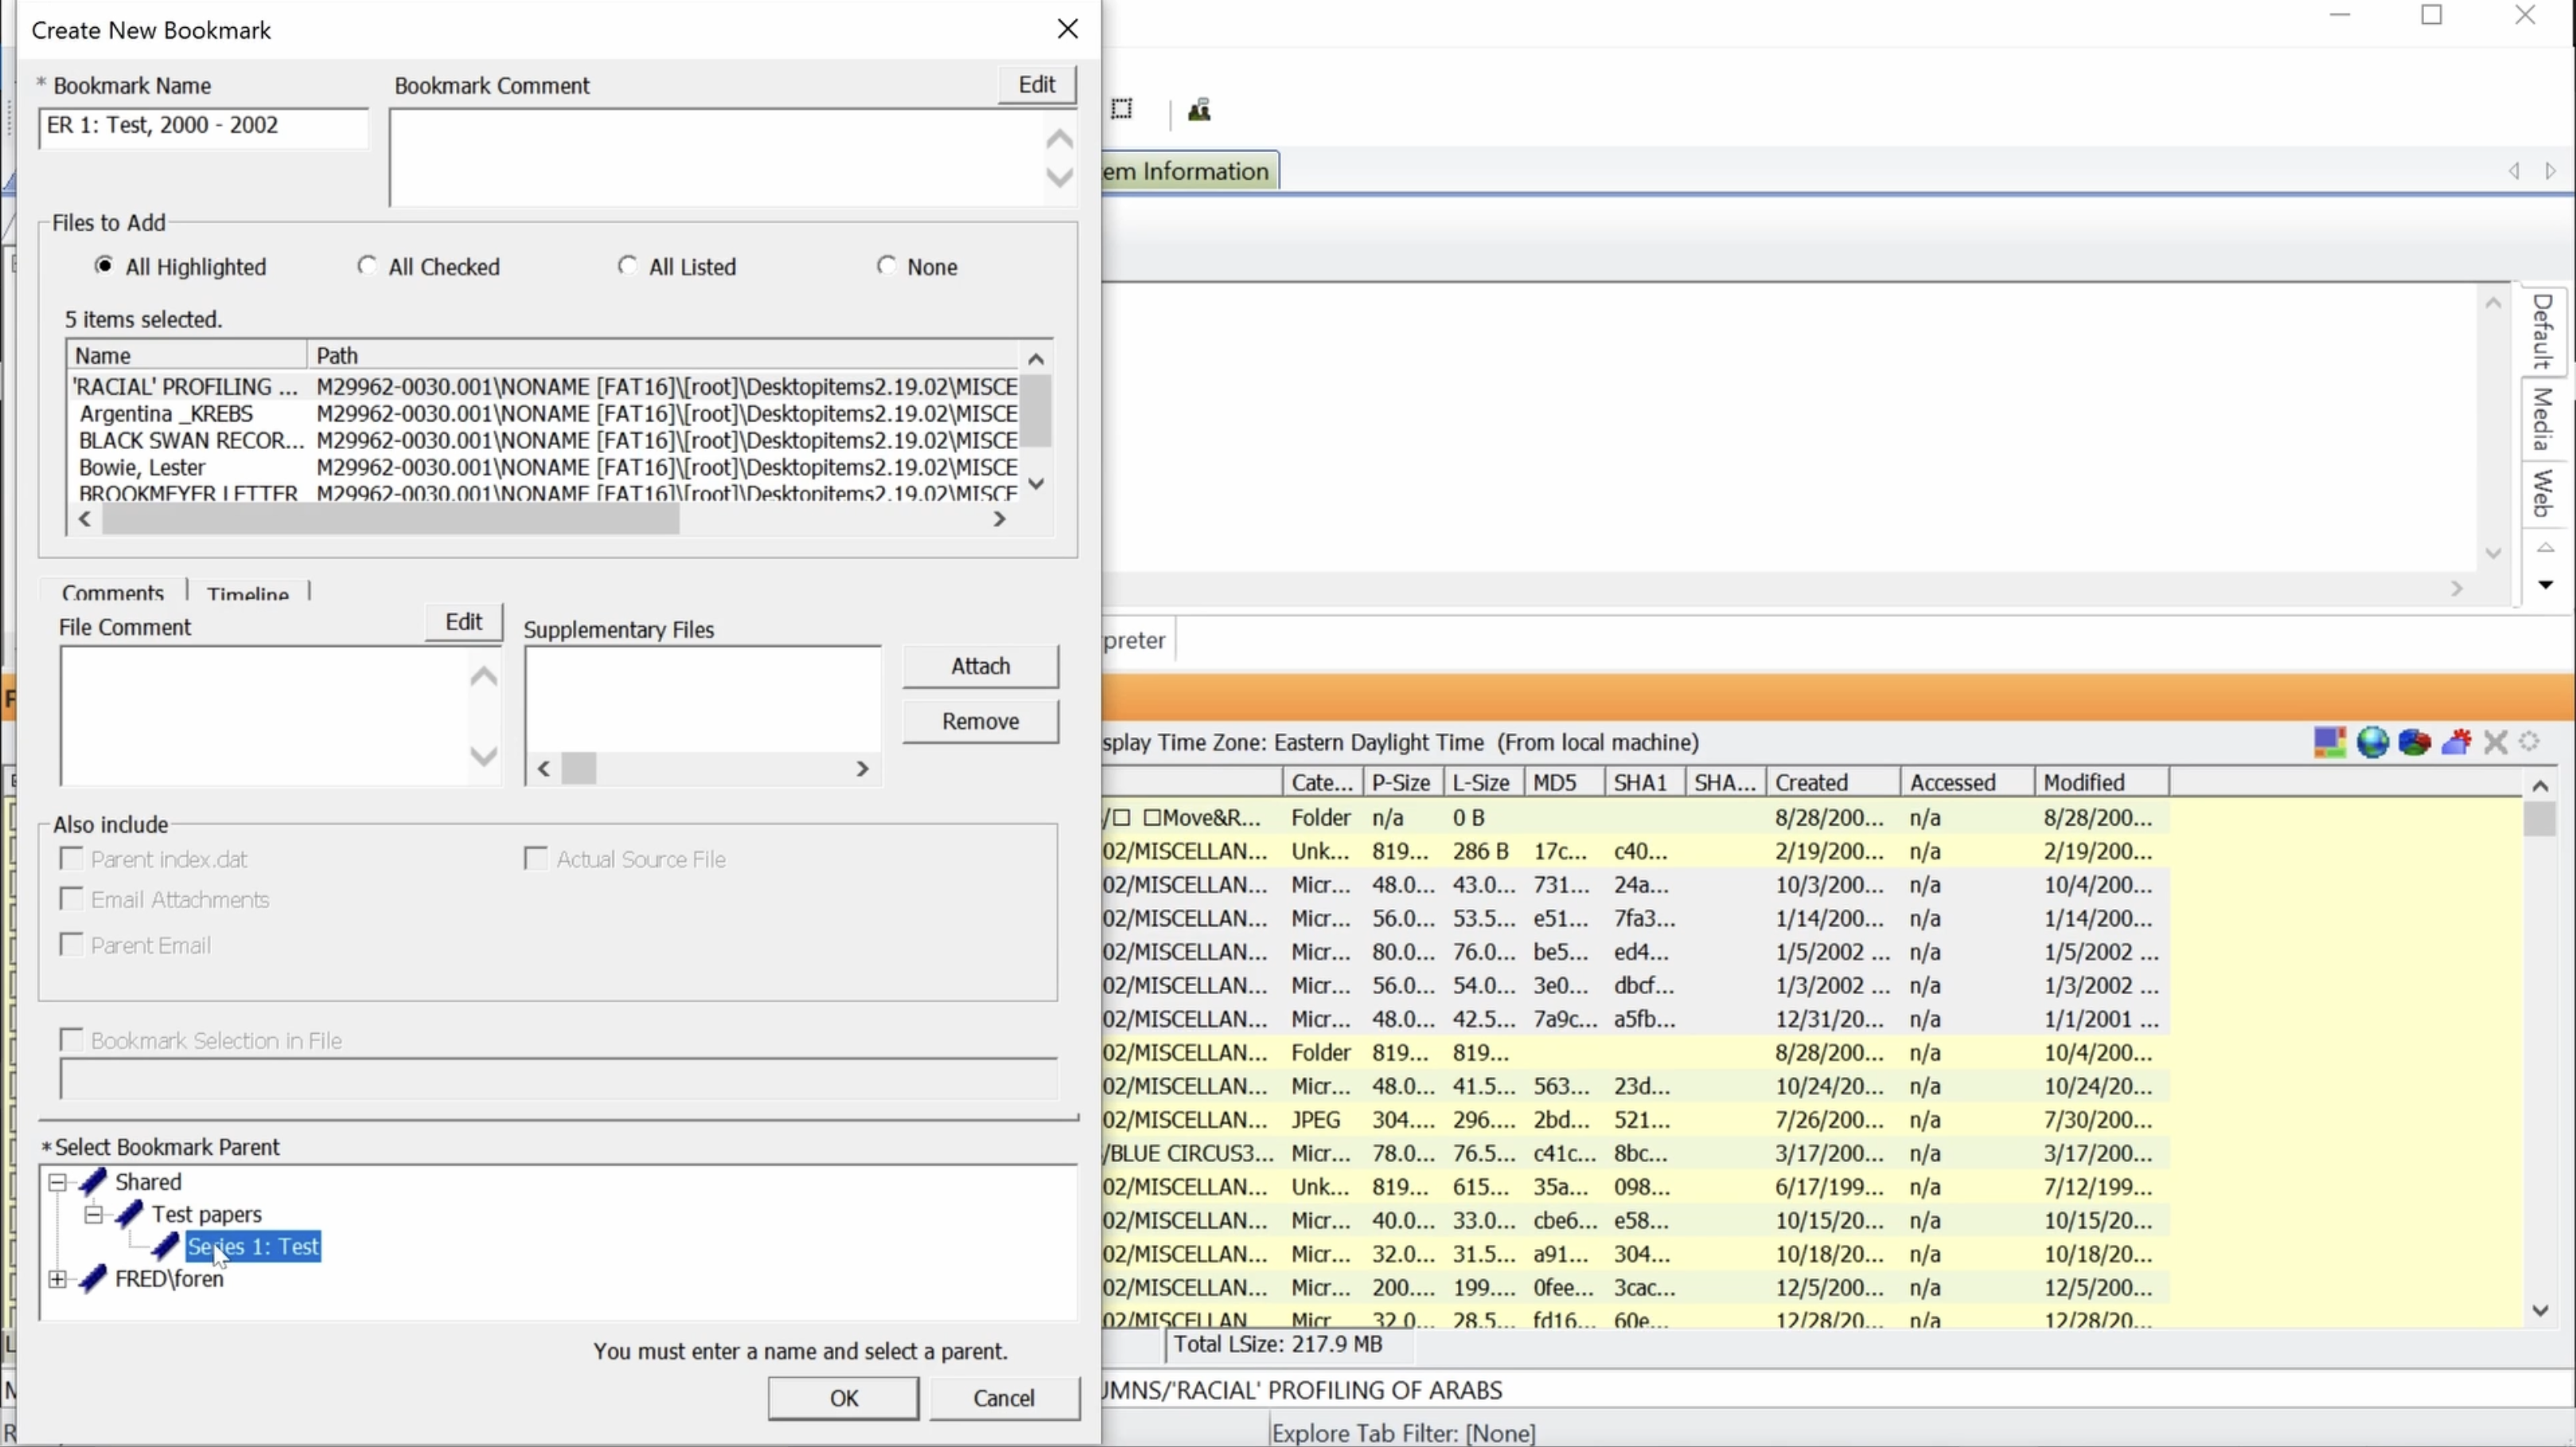Viewport: 2576px width, 1447px height.
Task: Toggle the Bookmark Selection in File checkbox
Action: tap(71, 1040)
